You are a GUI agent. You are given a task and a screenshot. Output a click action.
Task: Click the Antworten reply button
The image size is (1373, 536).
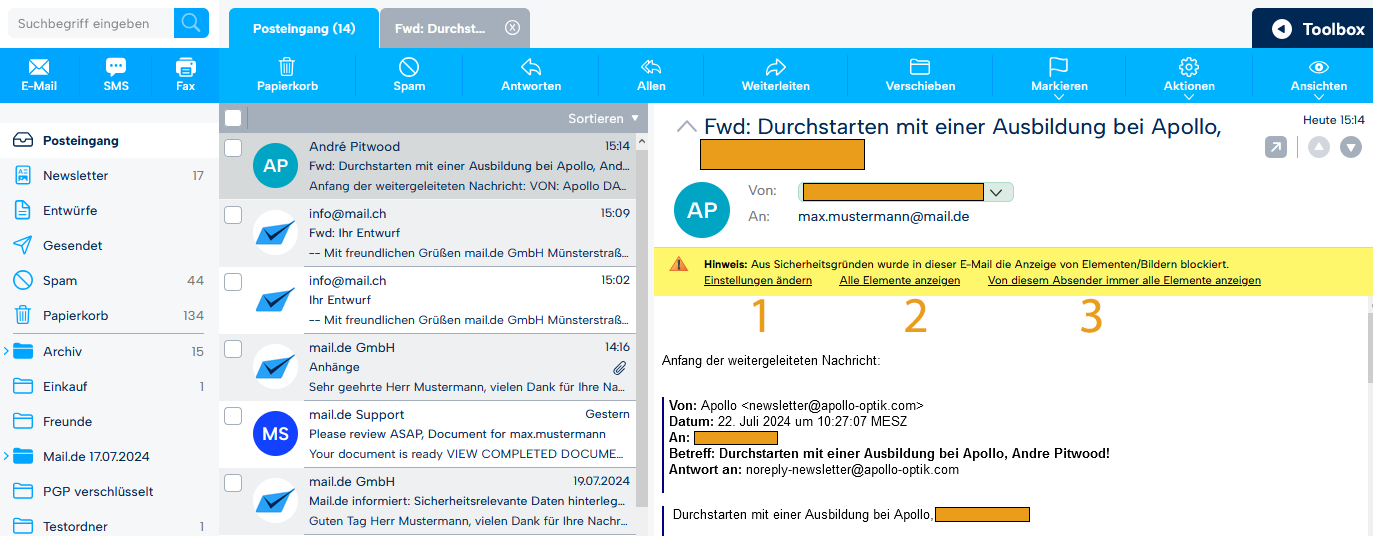531,75
